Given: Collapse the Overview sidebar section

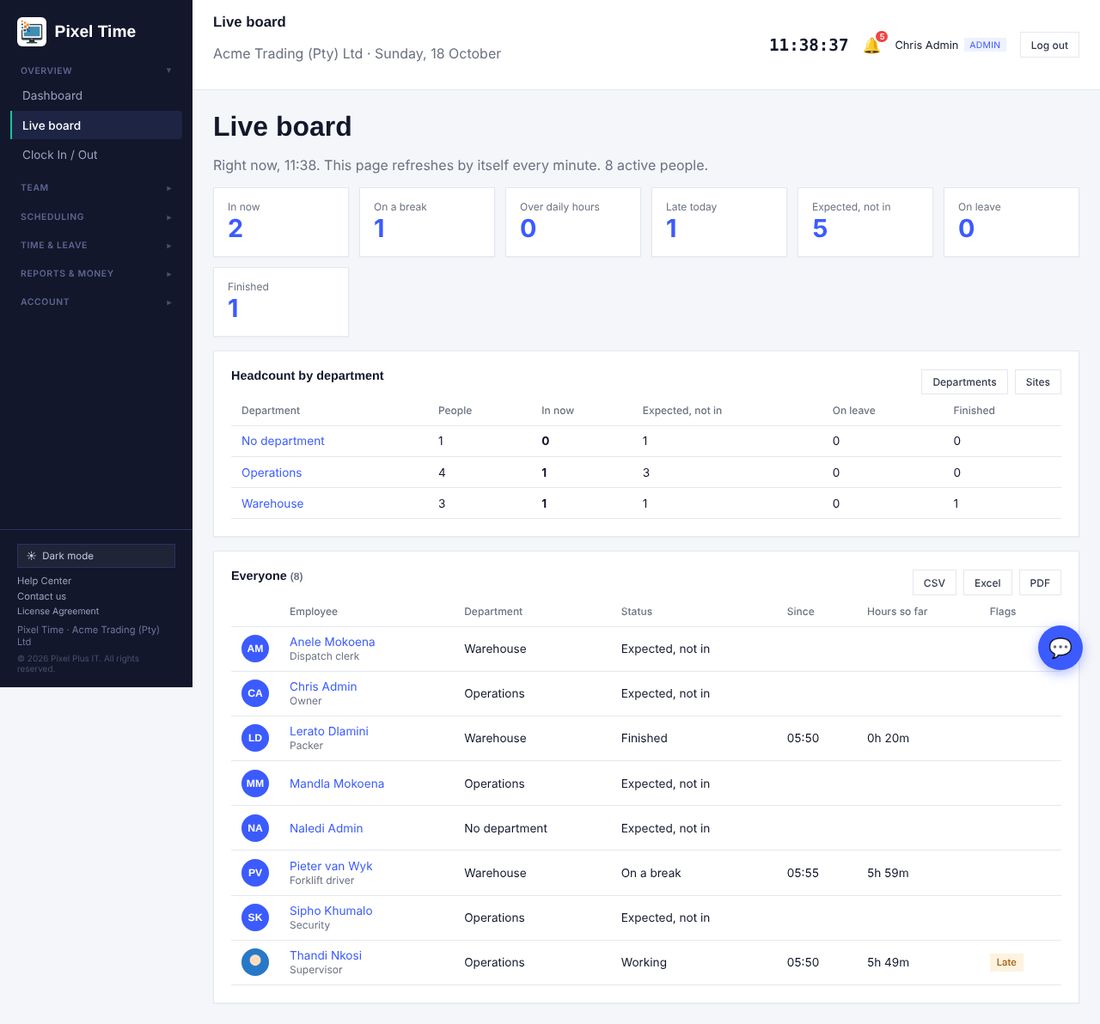Looking at the screenshot, I should click(96, 70).
